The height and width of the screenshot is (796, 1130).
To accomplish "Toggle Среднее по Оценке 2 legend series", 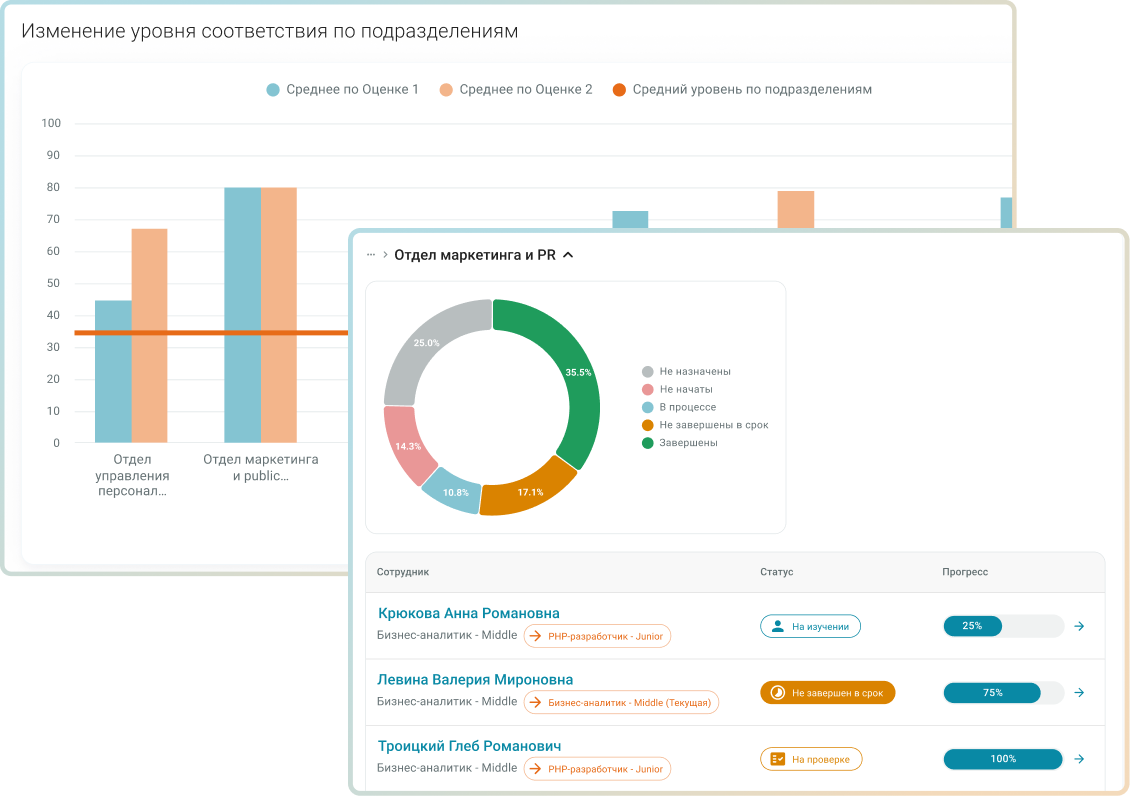I will (516, 89).
